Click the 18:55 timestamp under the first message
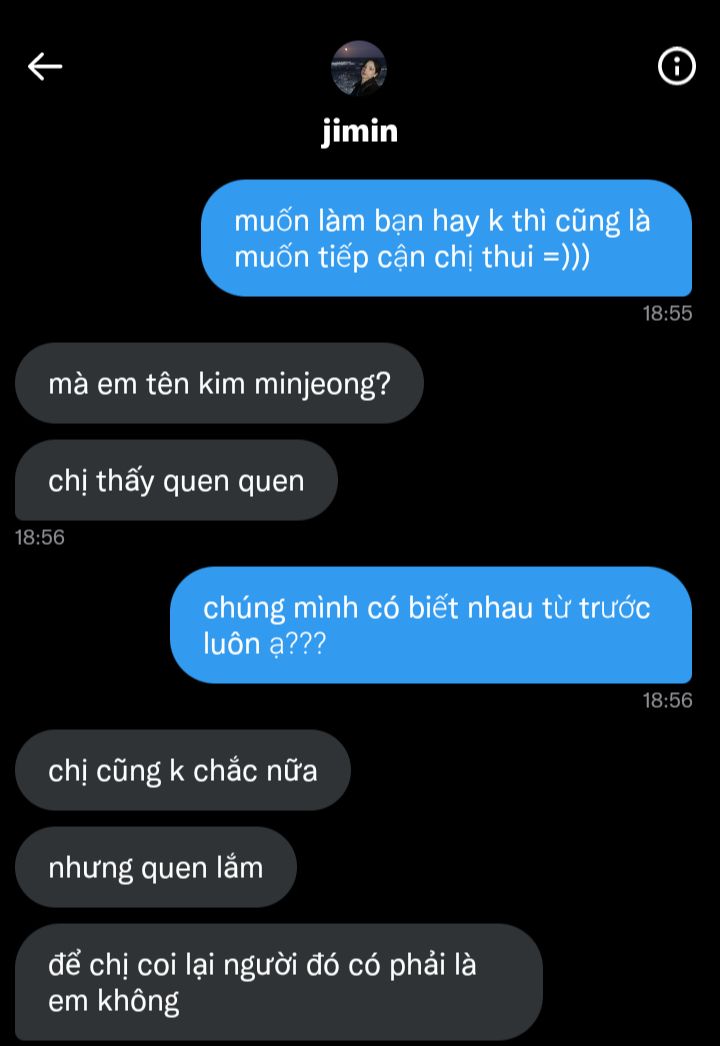Image resolution: width=720 pixels, height=1046 pixels. click(667, 314)
